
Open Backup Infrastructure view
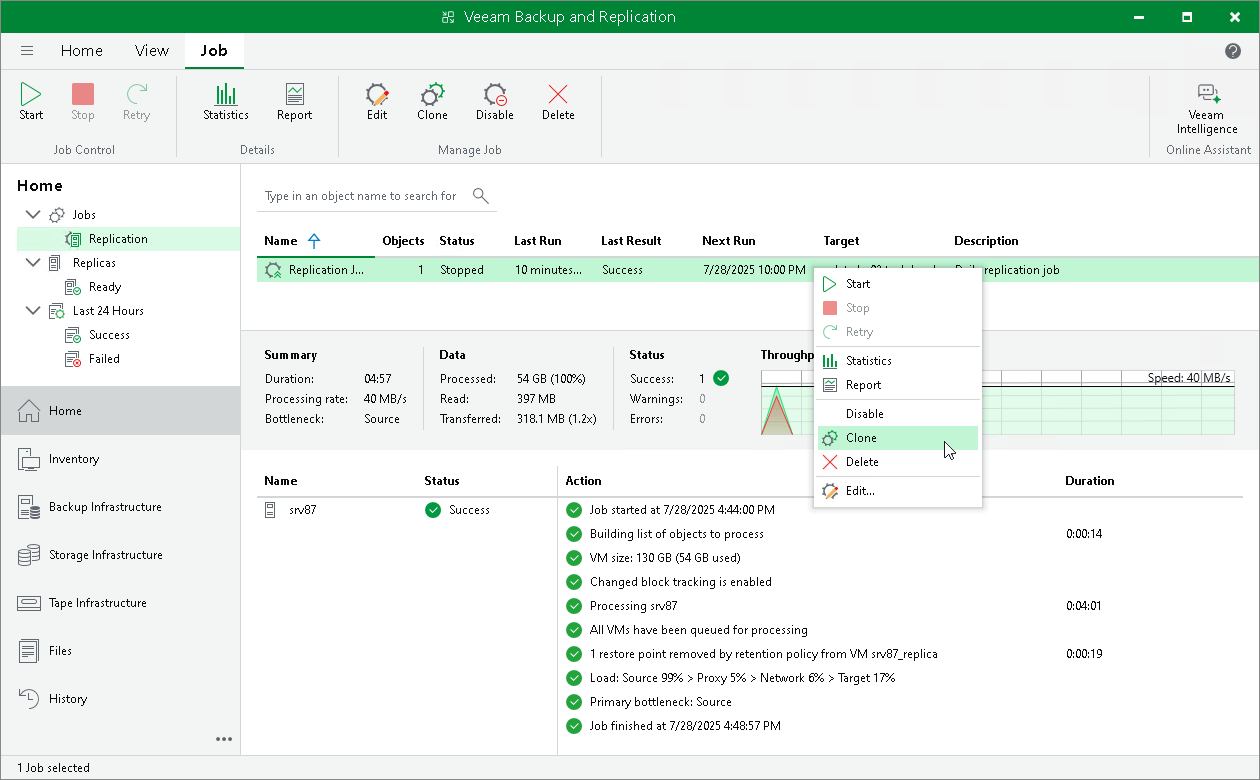coord(120,507)
